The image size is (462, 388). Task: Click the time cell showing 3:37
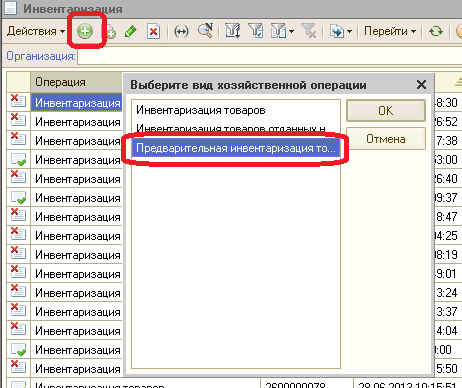(447, 312)
